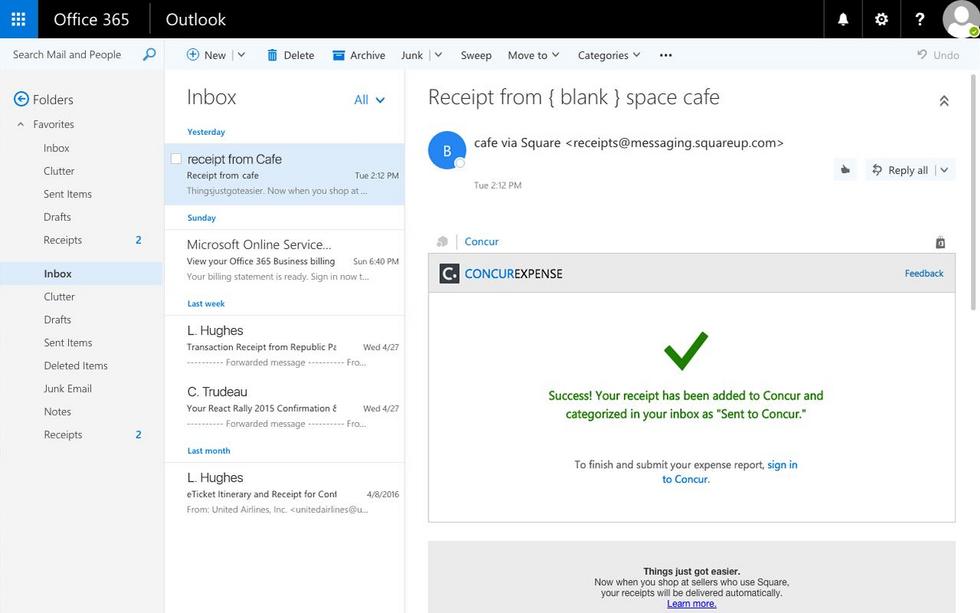Collapse the Favorites folder group
The image size is (980, 613).
click(x=21, y=124)
